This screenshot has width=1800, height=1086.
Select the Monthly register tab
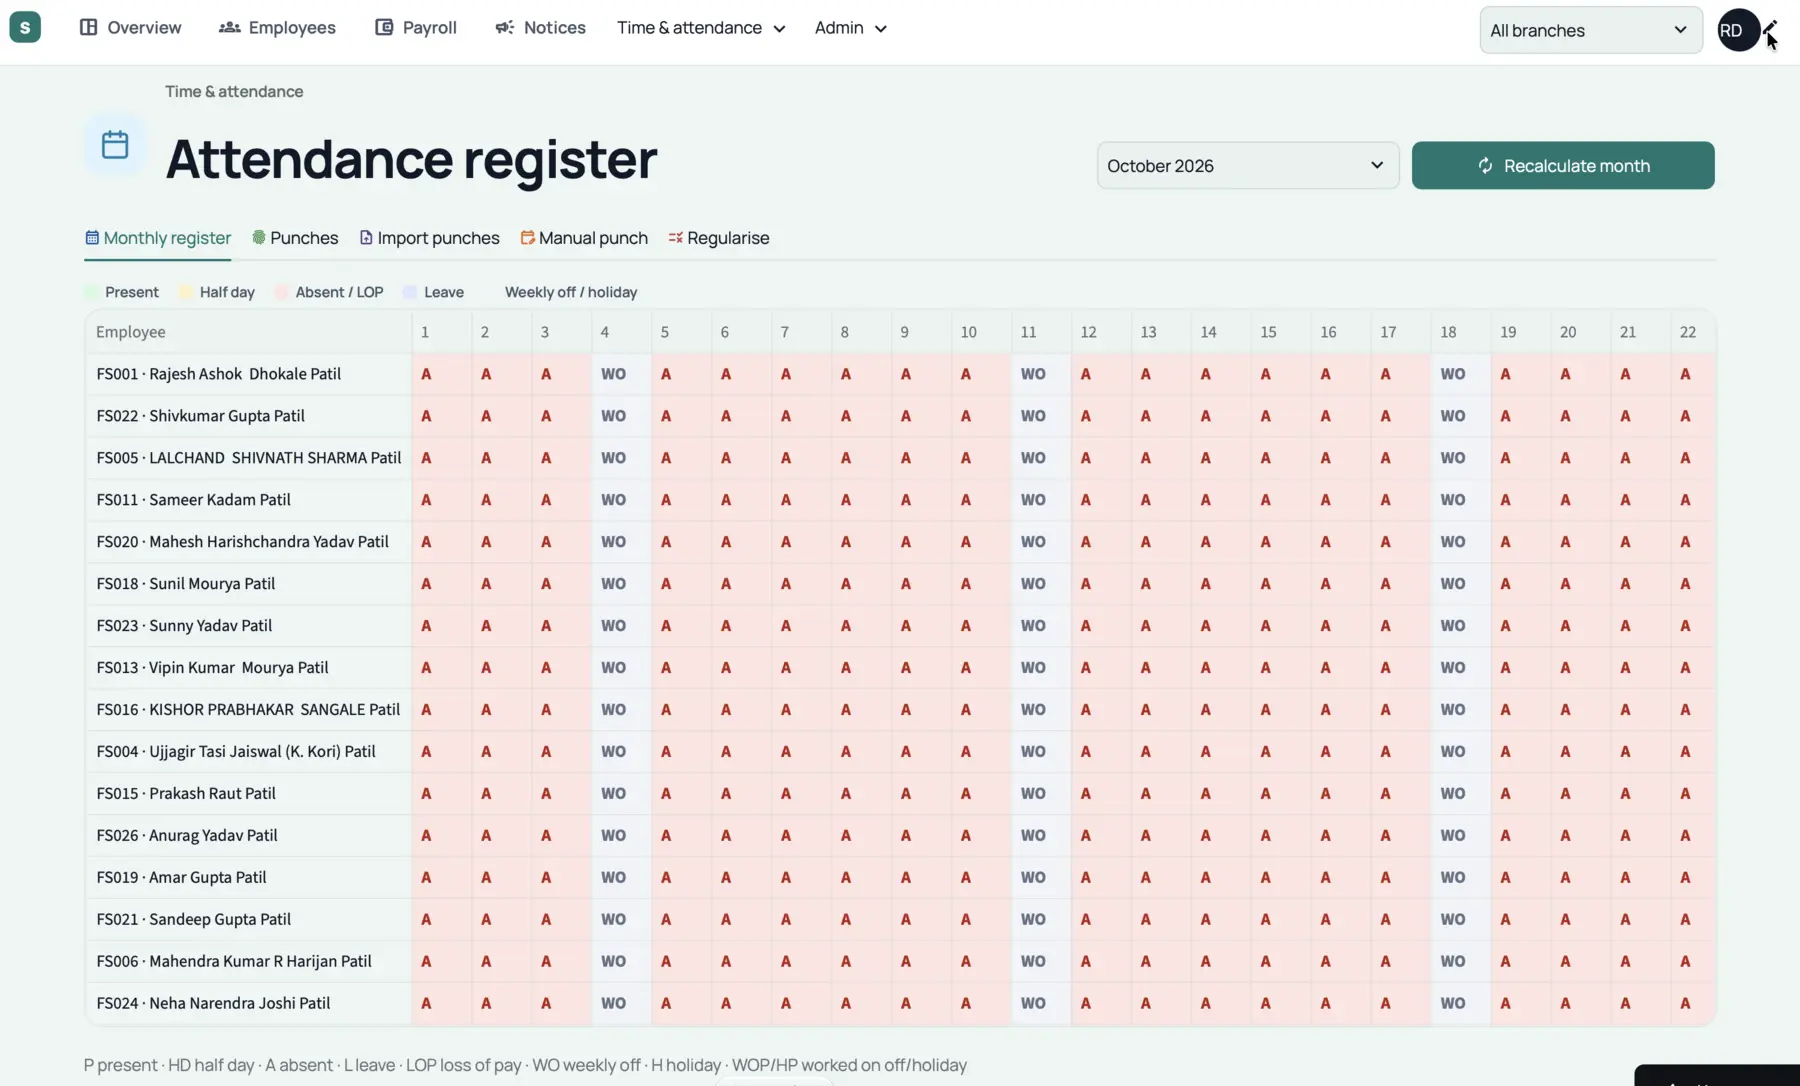pos(158,238)
